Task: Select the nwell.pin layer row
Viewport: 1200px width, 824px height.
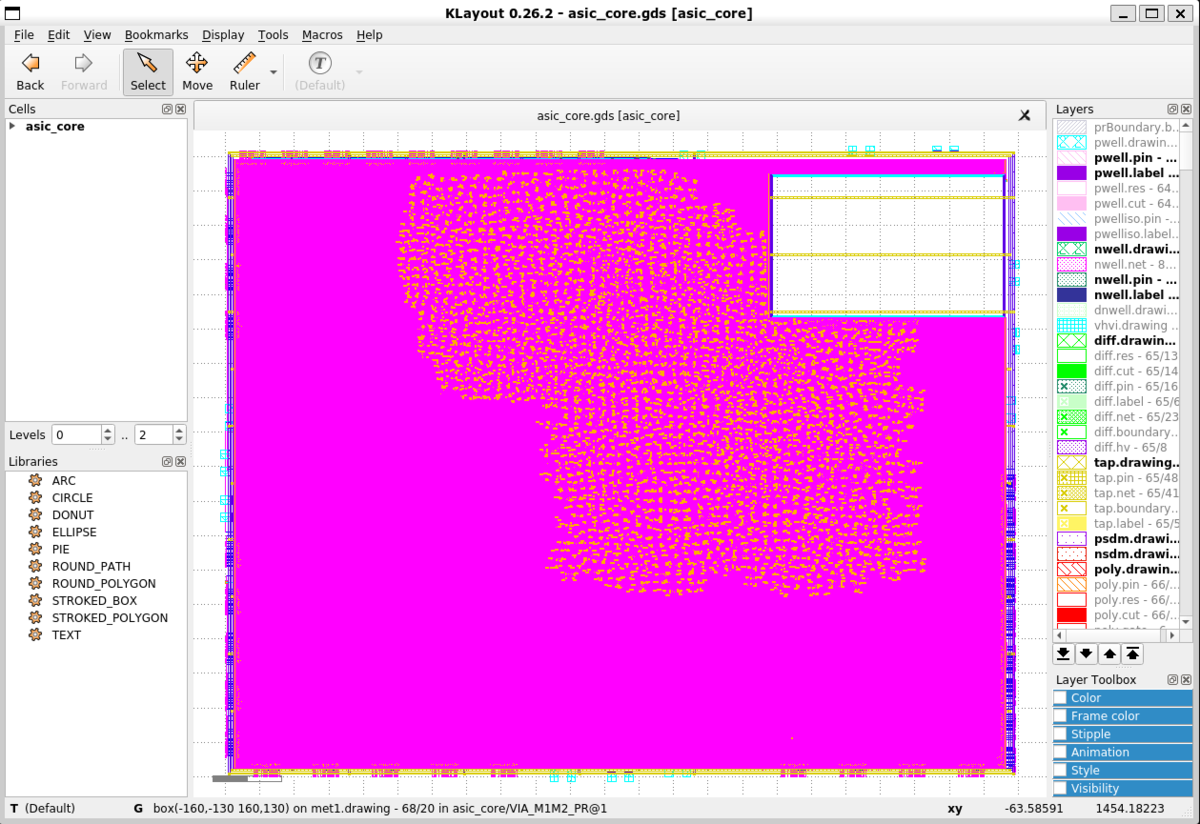Action: 1117,280
